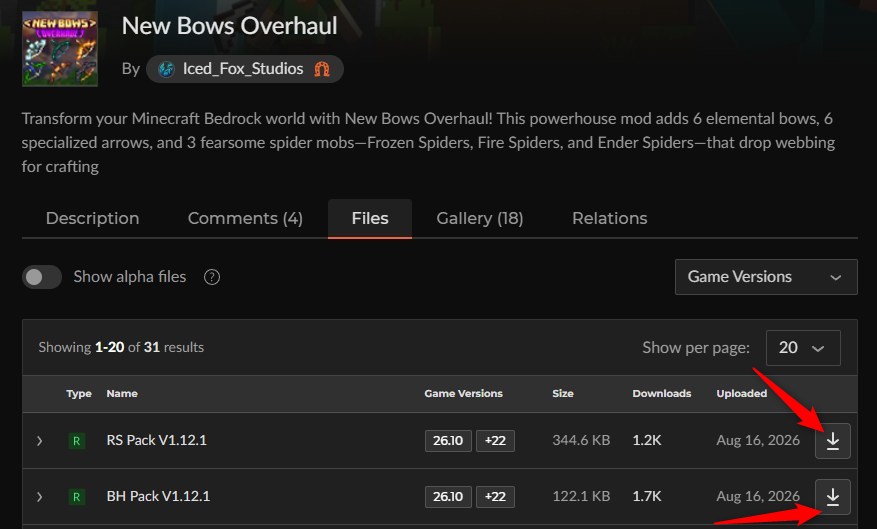Click the Type column header

click(79, 394)
